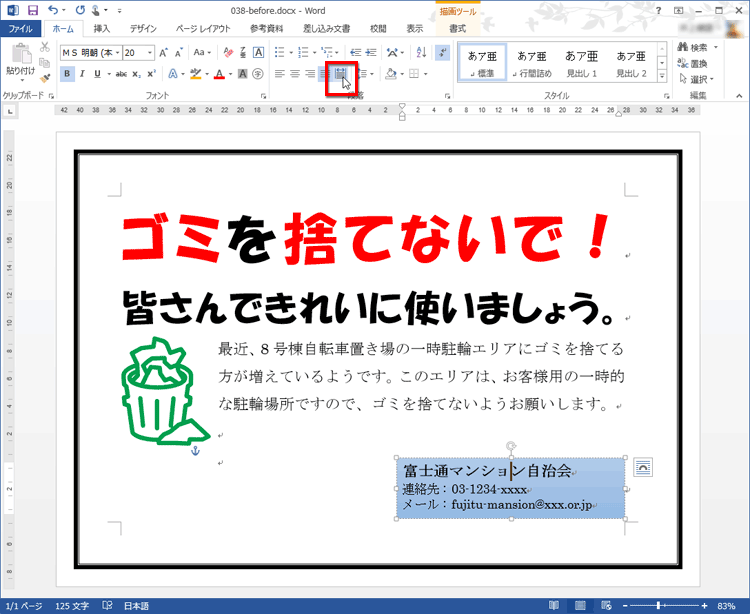Screen dimensions: 750x614
Task: Open ribbon display options
Action: tap(679, 11)
